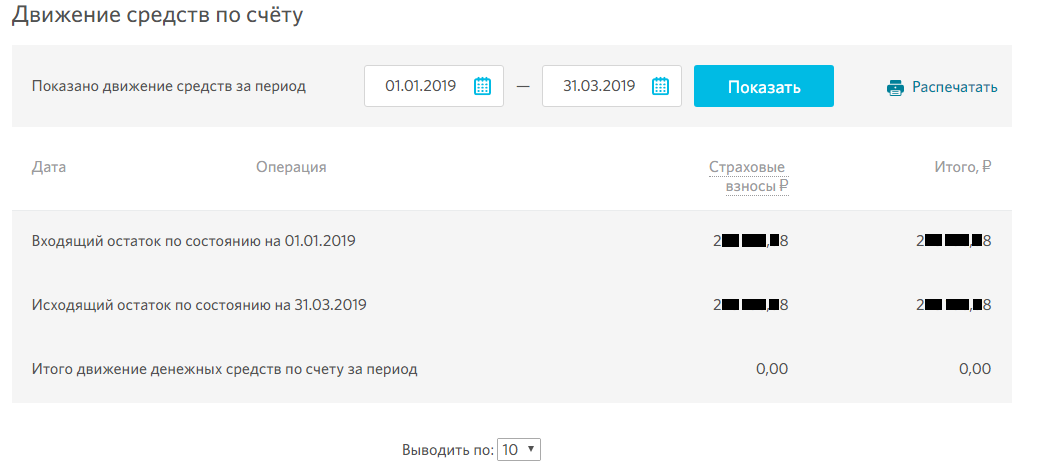Select the Итого движение денежных средств row
1054x470 pixels.
click(x=225, y=369)
